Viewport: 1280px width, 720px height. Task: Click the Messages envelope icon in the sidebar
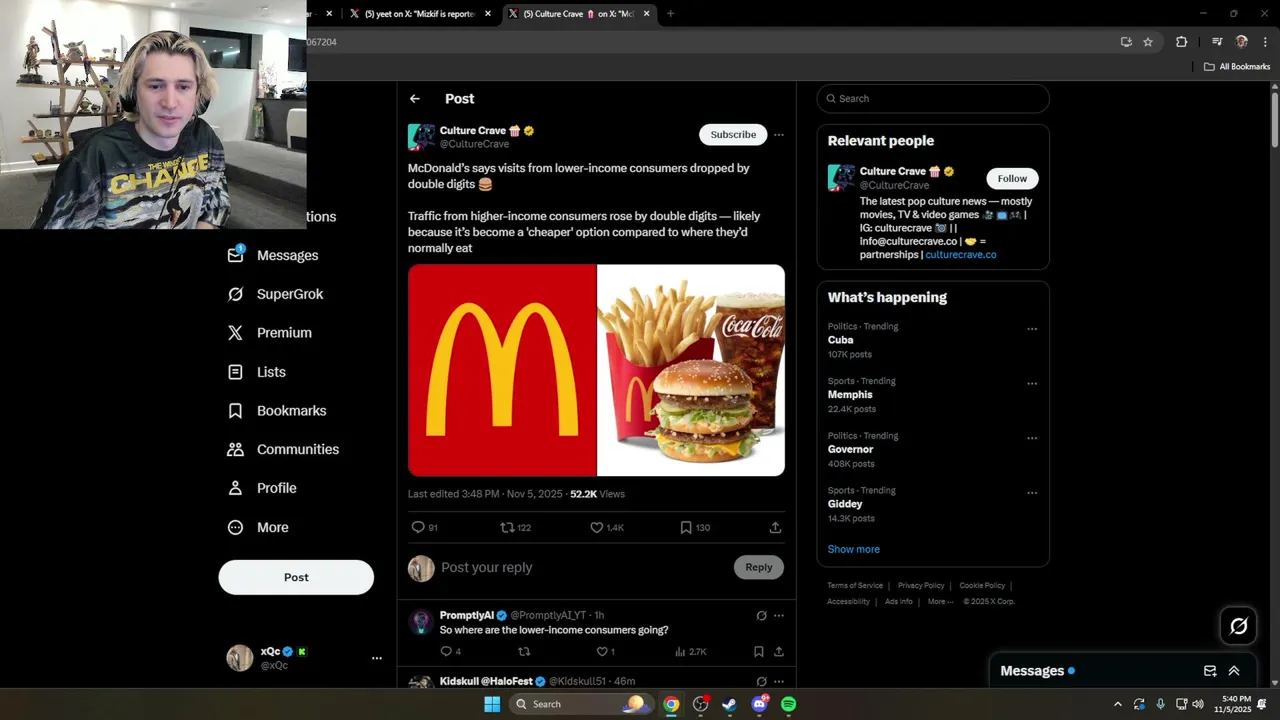click(235, 255)
